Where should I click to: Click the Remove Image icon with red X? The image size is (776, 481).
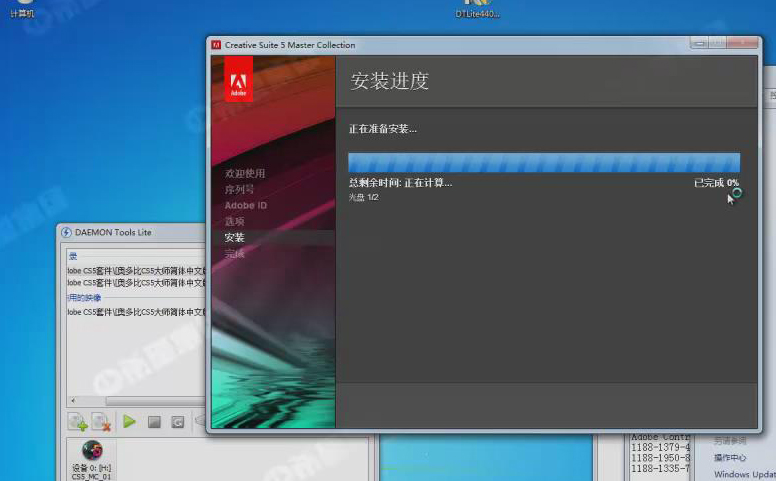101,422
